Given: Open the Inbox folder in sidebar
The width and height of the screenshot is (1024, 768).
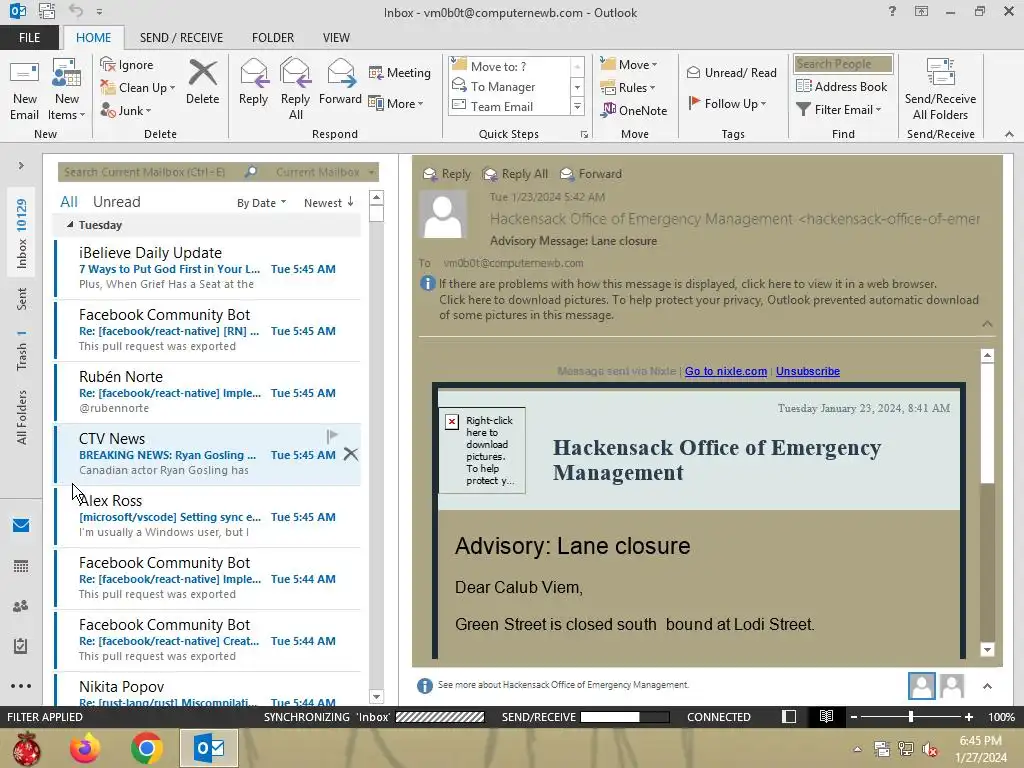Looking at the screenshot, I should [22, 233].
